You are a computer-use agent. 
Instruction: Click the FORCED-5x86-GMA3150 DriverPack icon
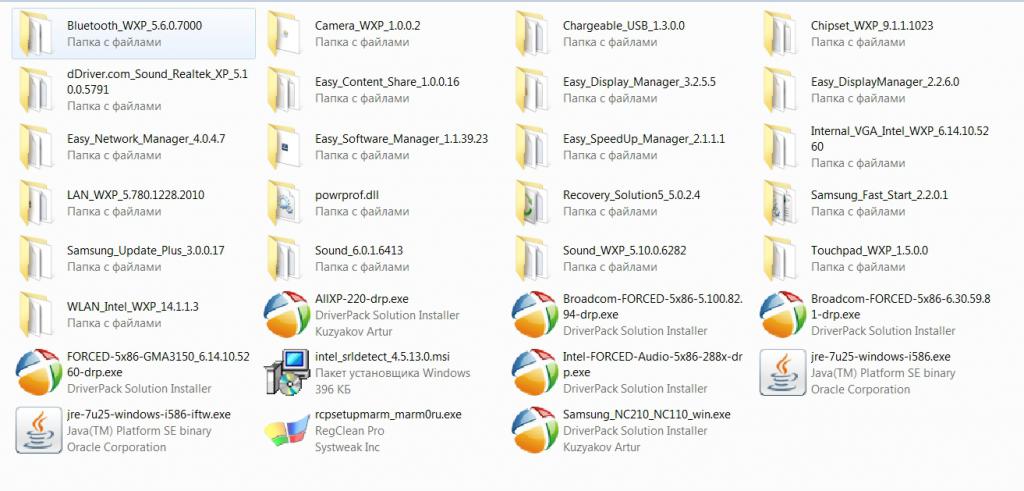pyautogui.click(x=39, y=372)
